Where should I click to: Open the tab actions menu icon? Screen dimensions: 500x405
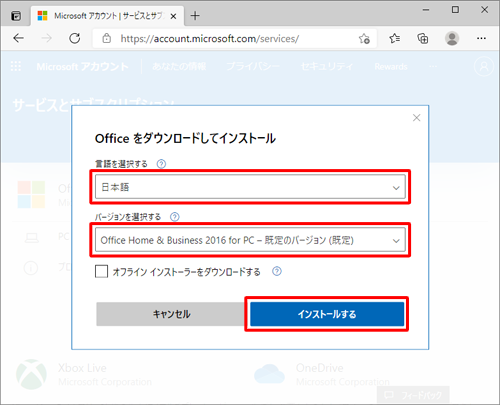pos(16,16)
